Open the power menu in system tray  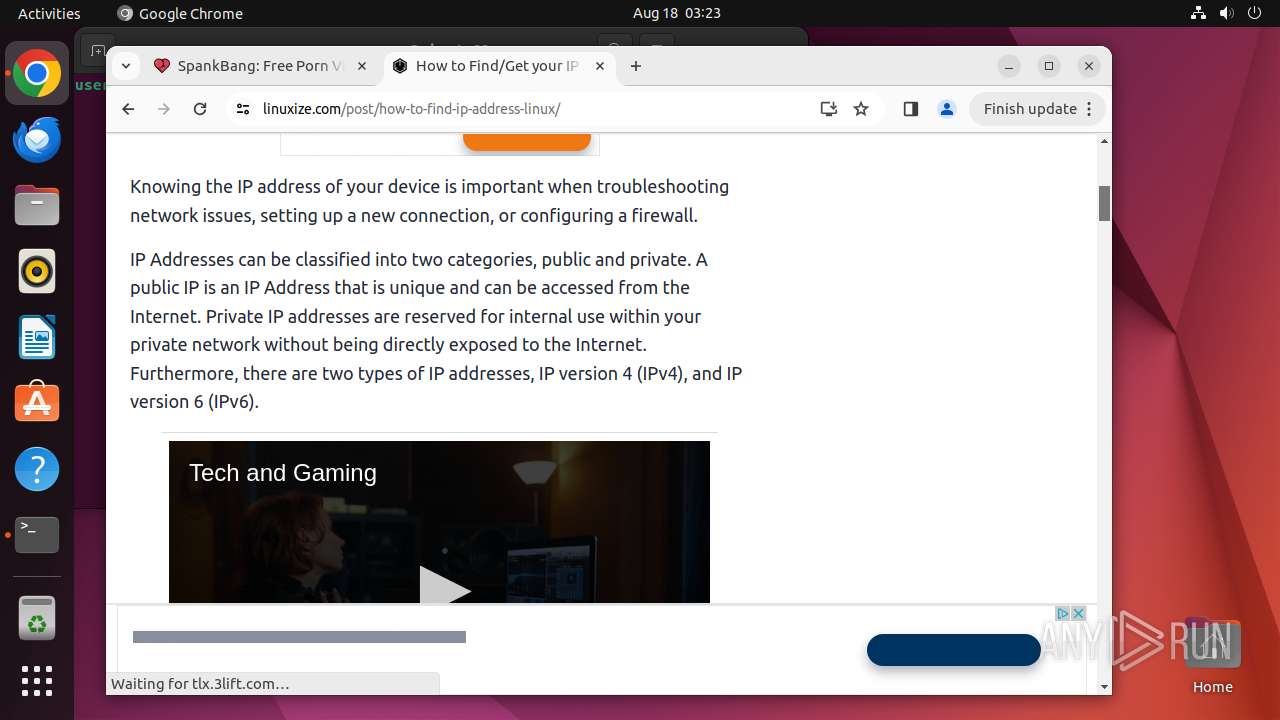[1255, 13]
